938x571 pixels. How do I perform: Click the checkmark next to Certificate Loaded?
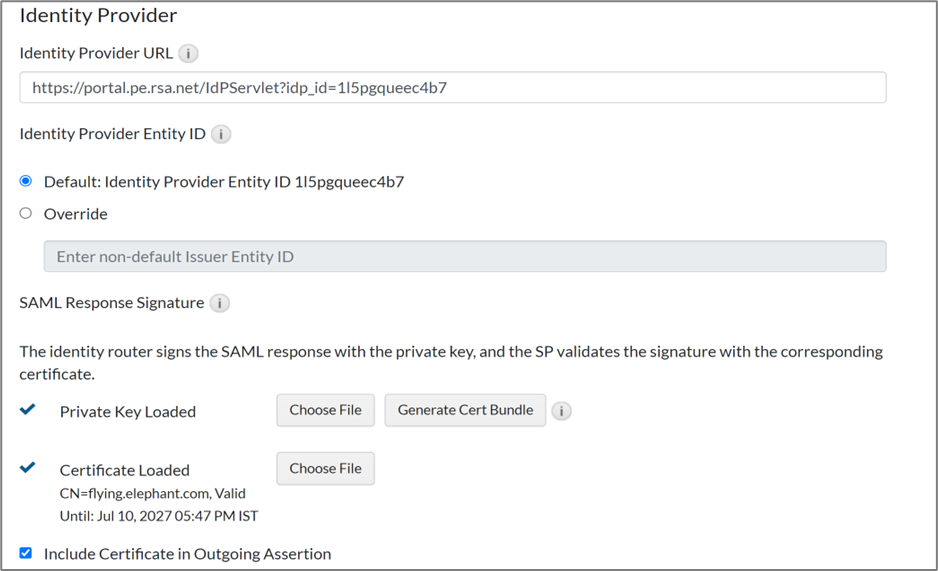point(28,468)
